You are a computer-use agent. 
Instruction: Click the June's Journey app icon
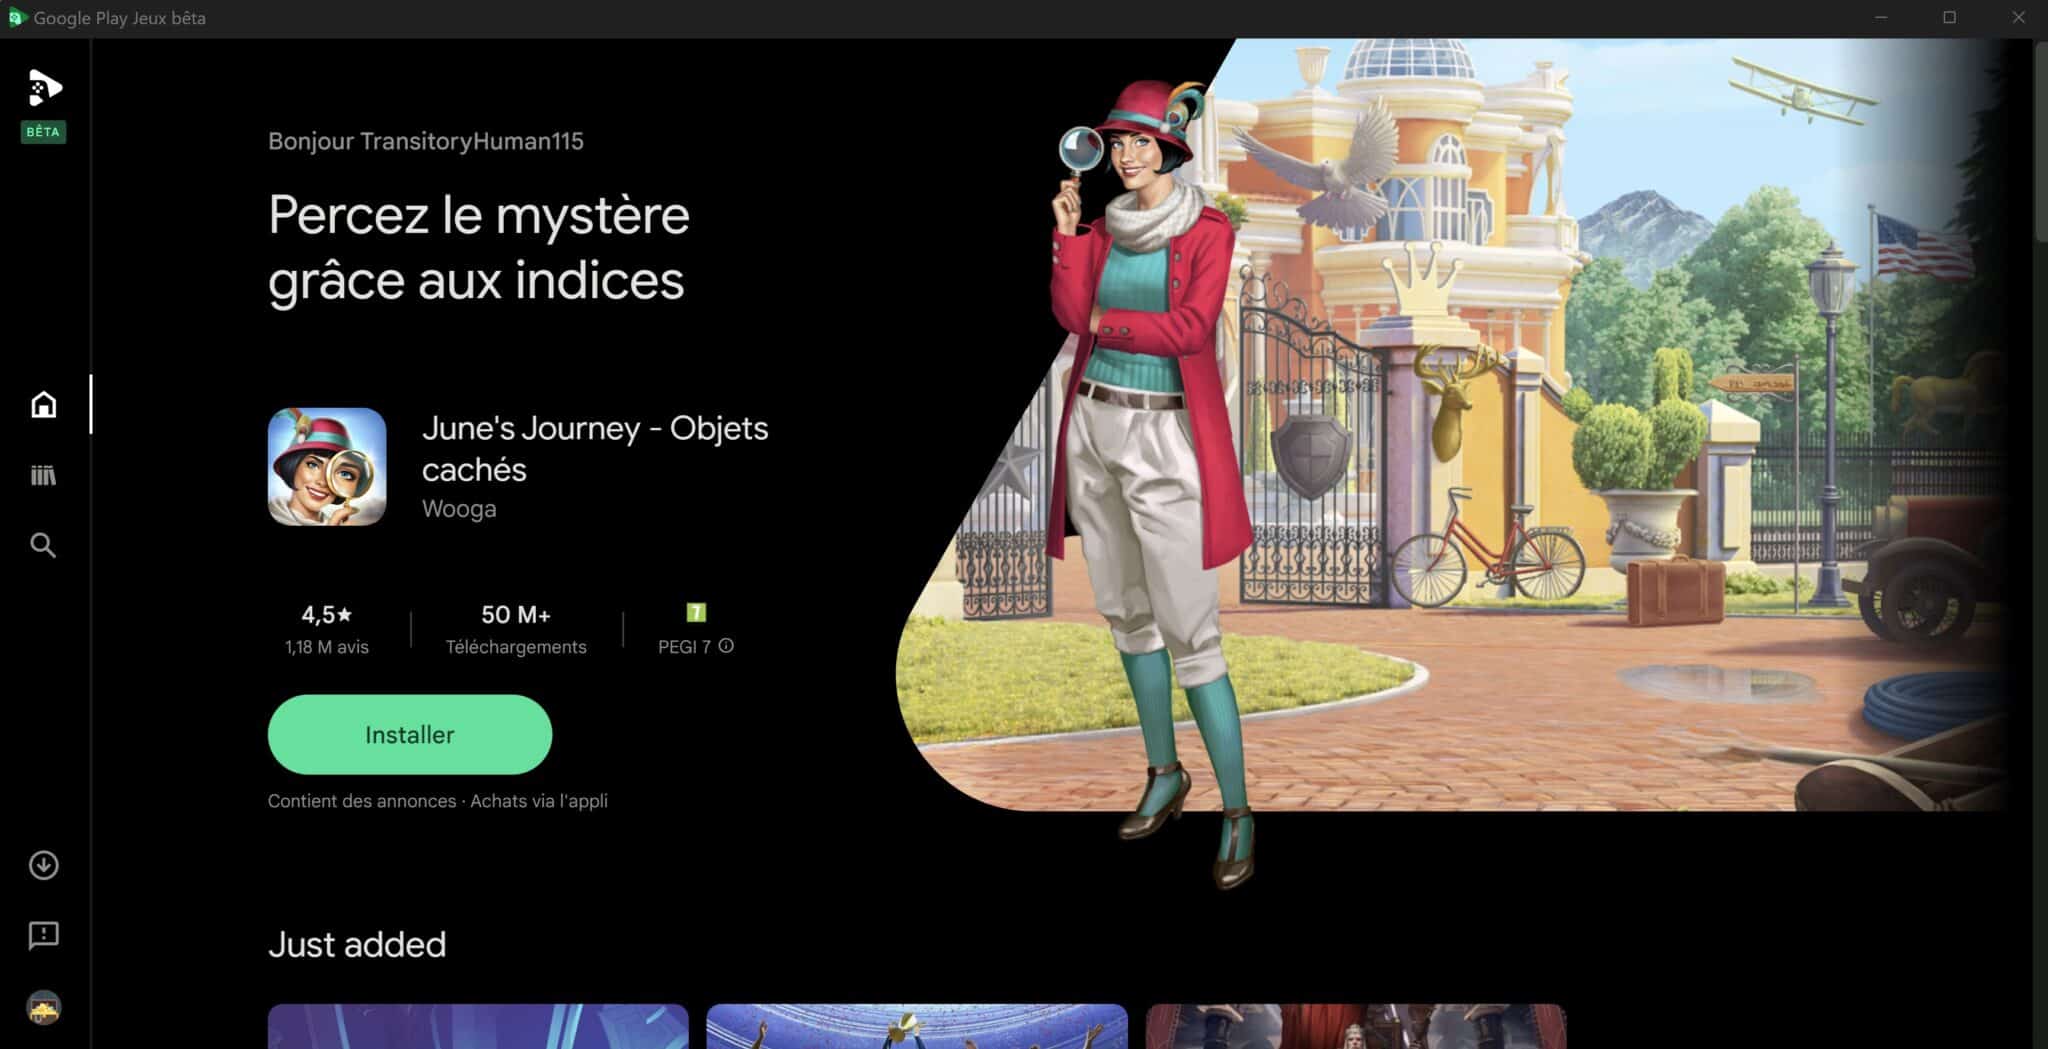[x=327, y=466]
